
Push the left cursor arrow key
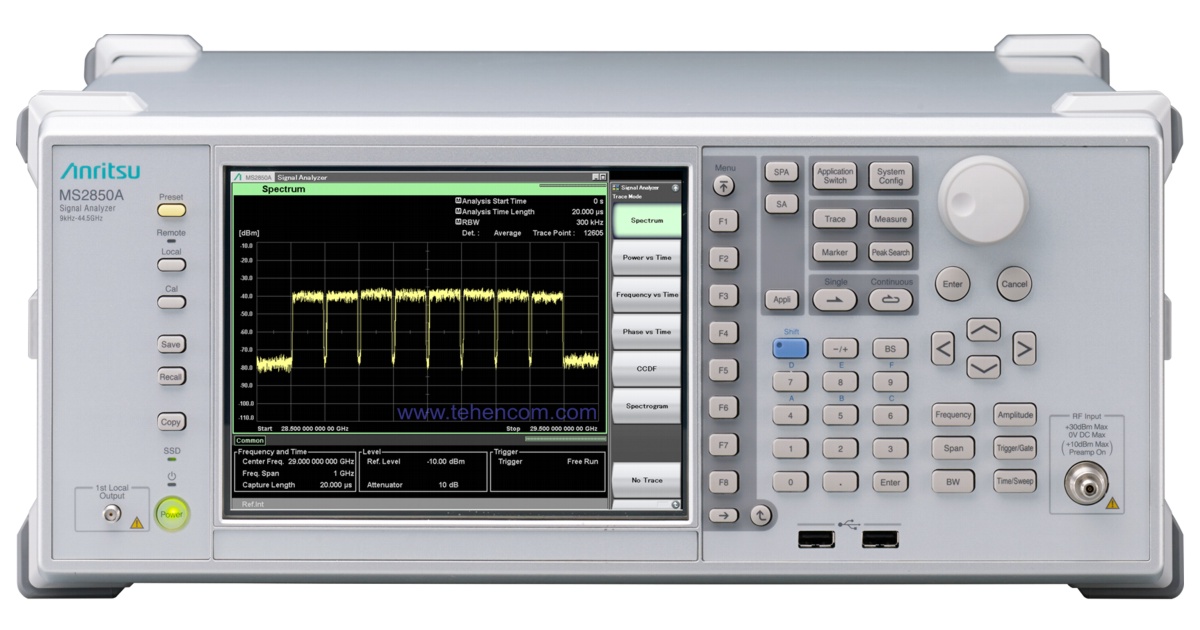tap(943, 348)
